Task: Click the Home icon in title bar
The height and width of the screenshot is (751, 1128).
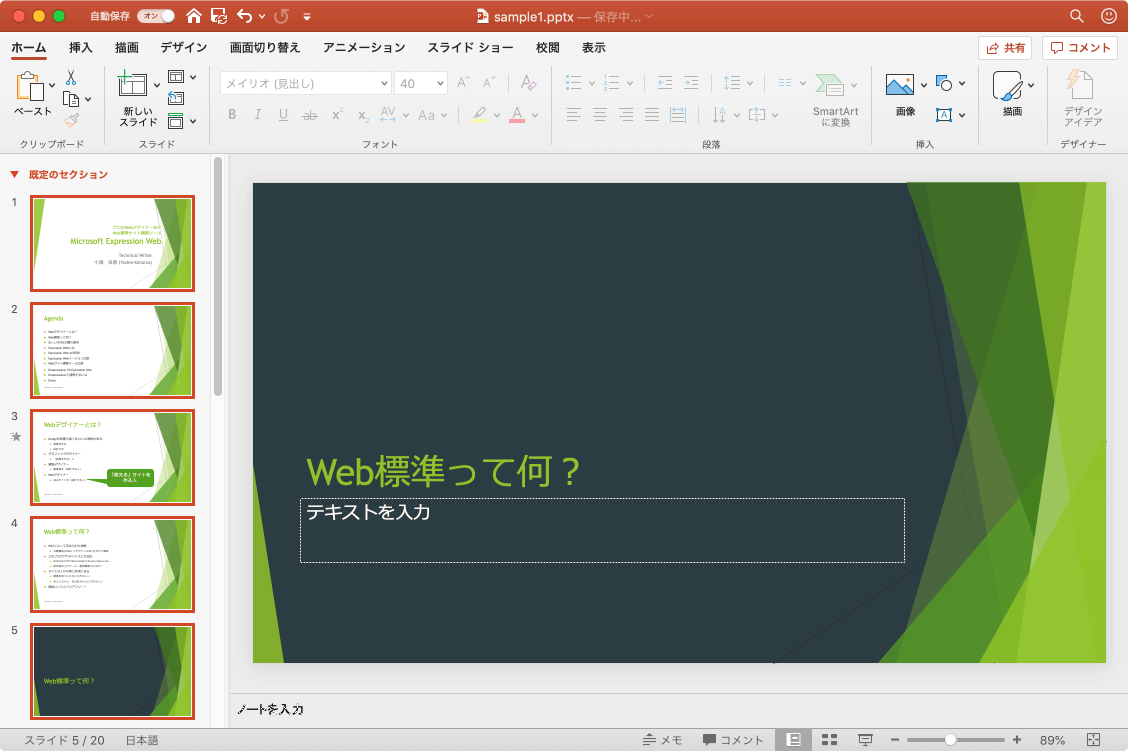Action: pyautogui.click(x=194, y=16)
